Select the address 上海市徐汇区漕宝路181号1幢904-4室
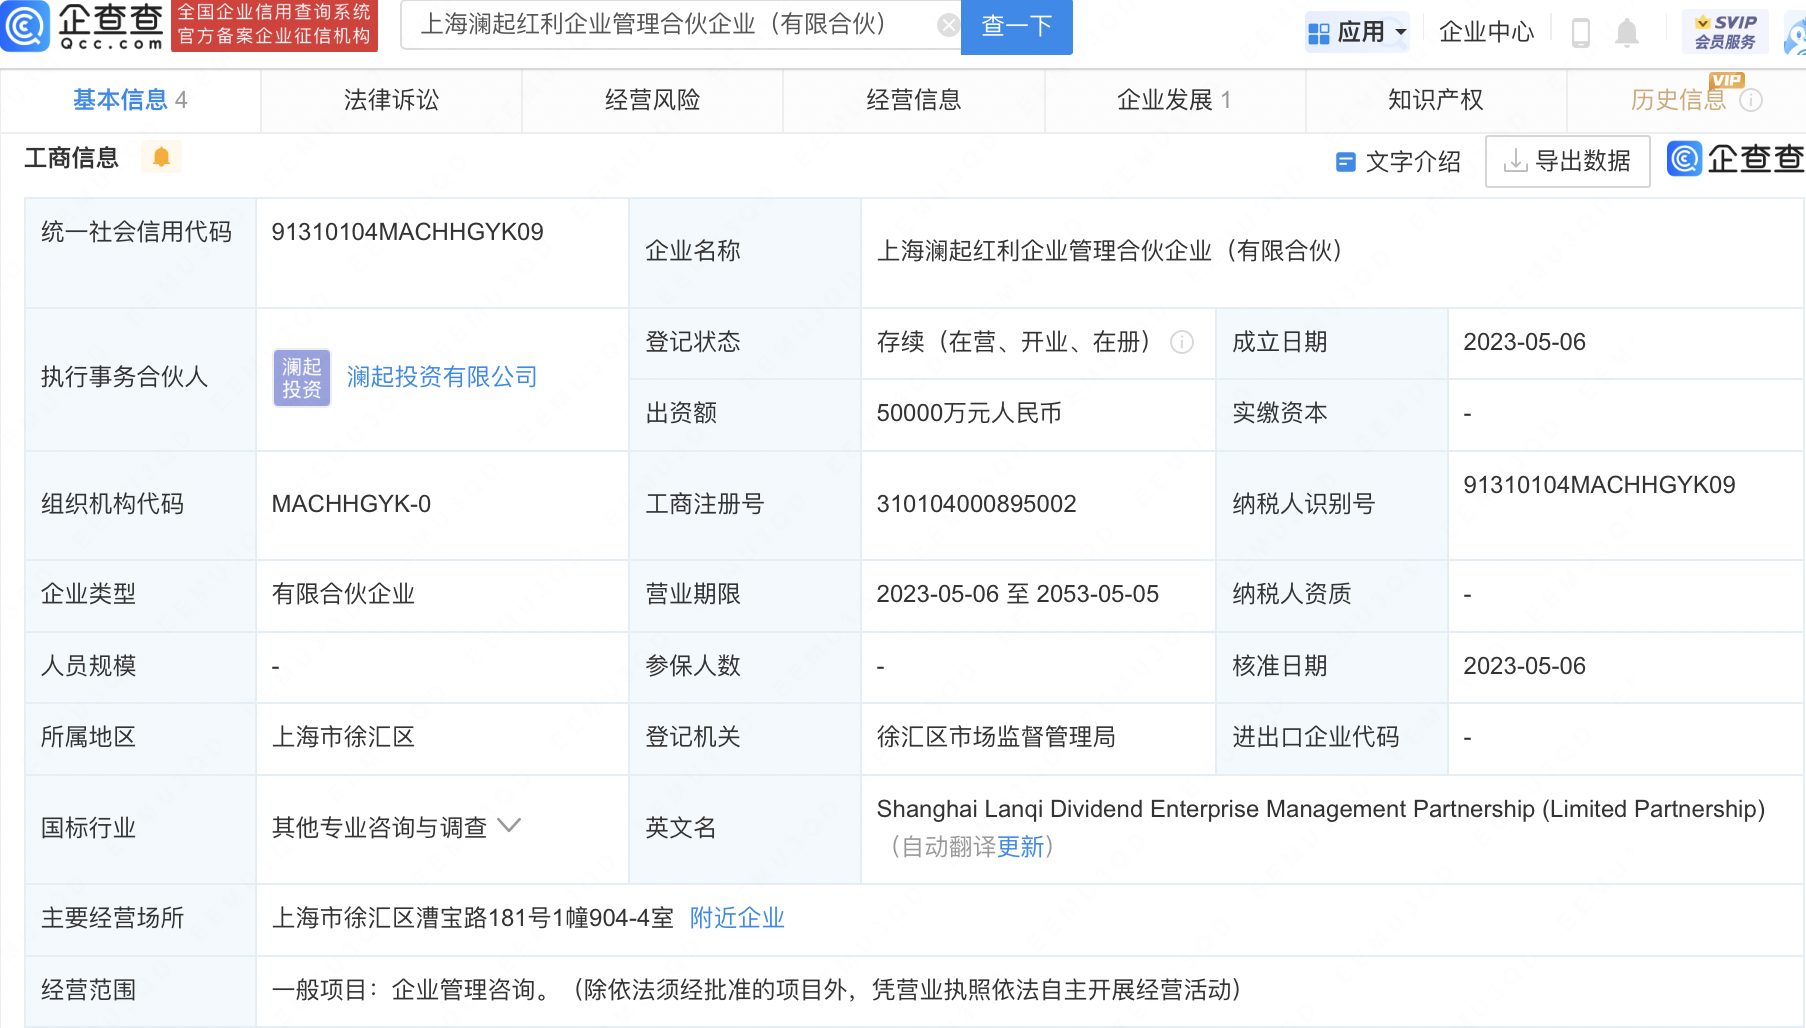Screen dimensions: 1806x1028 (472, 918)
